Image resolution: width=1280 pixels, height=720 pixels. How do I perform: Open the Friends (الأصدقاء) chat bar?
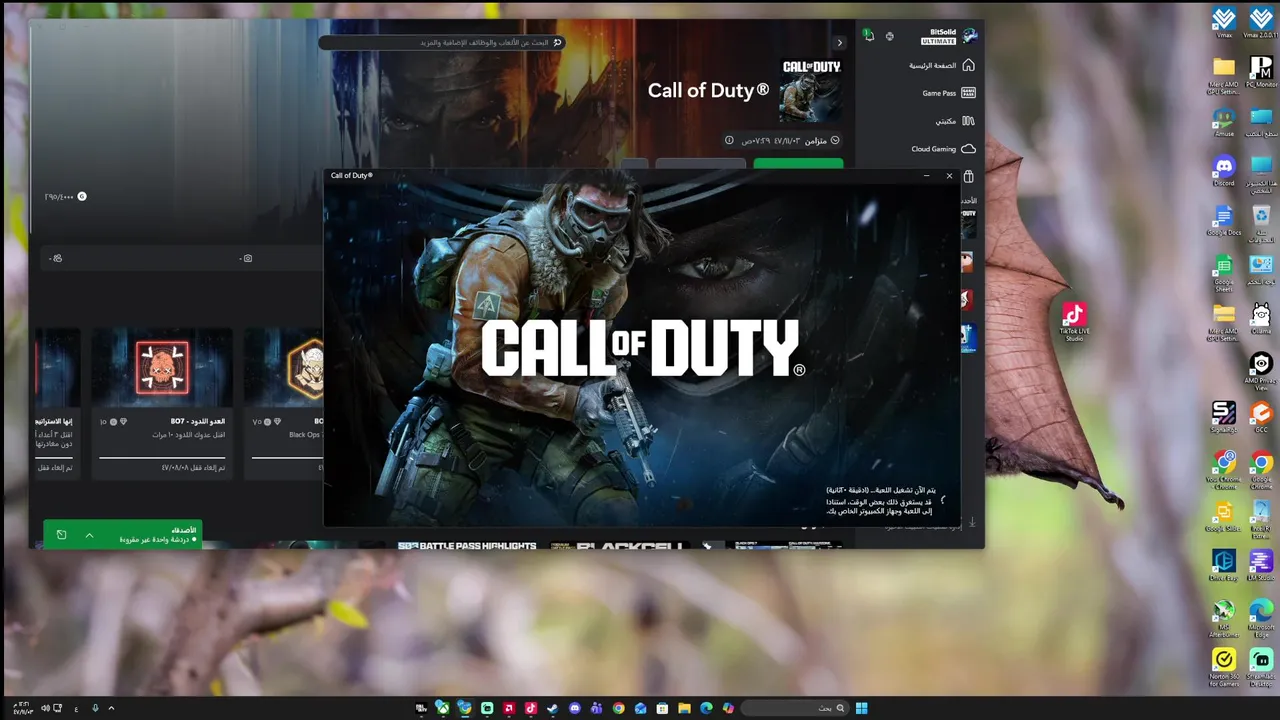point(123,535)
